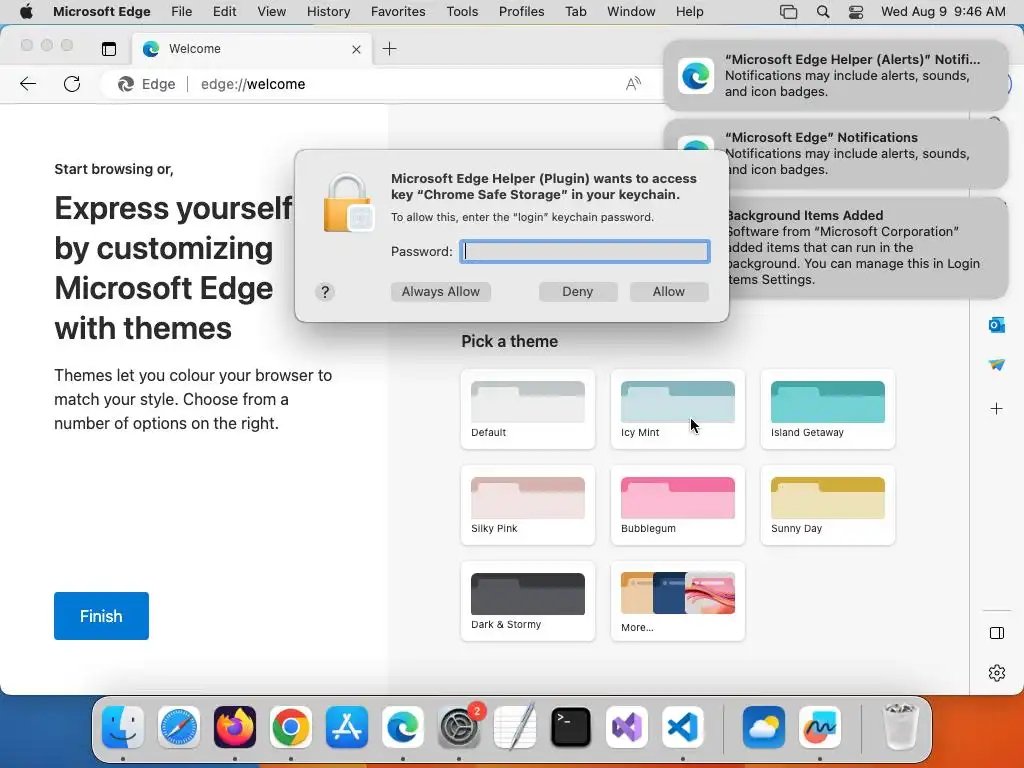Open Freeform from the Dock
This screenshot has width=1024, height=768.
point(820,727)
